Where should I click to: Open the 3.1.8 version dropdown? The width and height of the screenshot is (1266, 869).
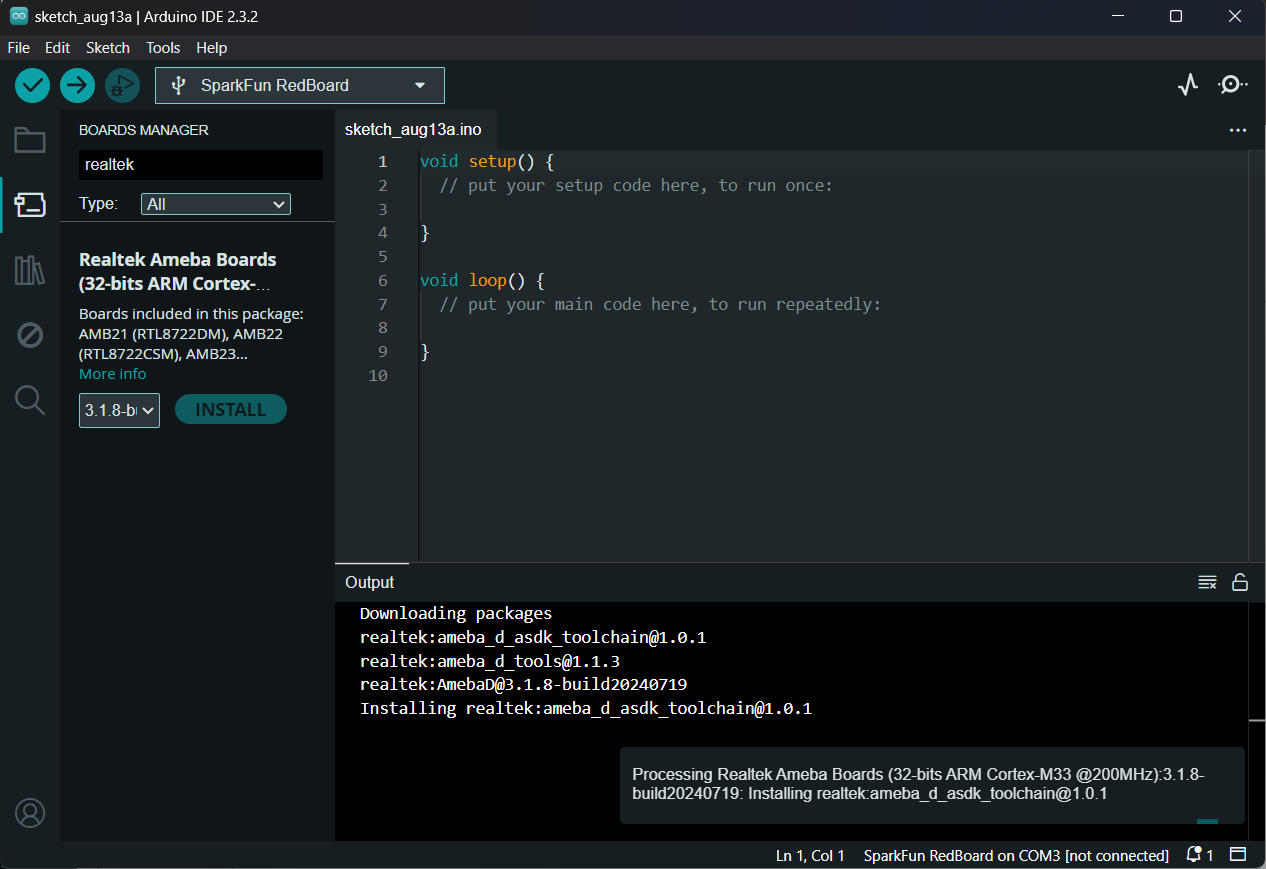click(119, 410)
